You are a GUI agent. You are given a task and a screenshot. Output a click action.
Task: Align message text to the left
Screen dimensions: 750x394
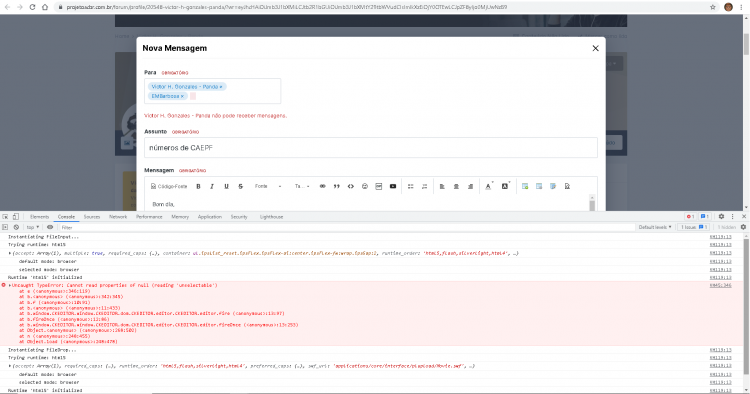(x=442, y=186)
